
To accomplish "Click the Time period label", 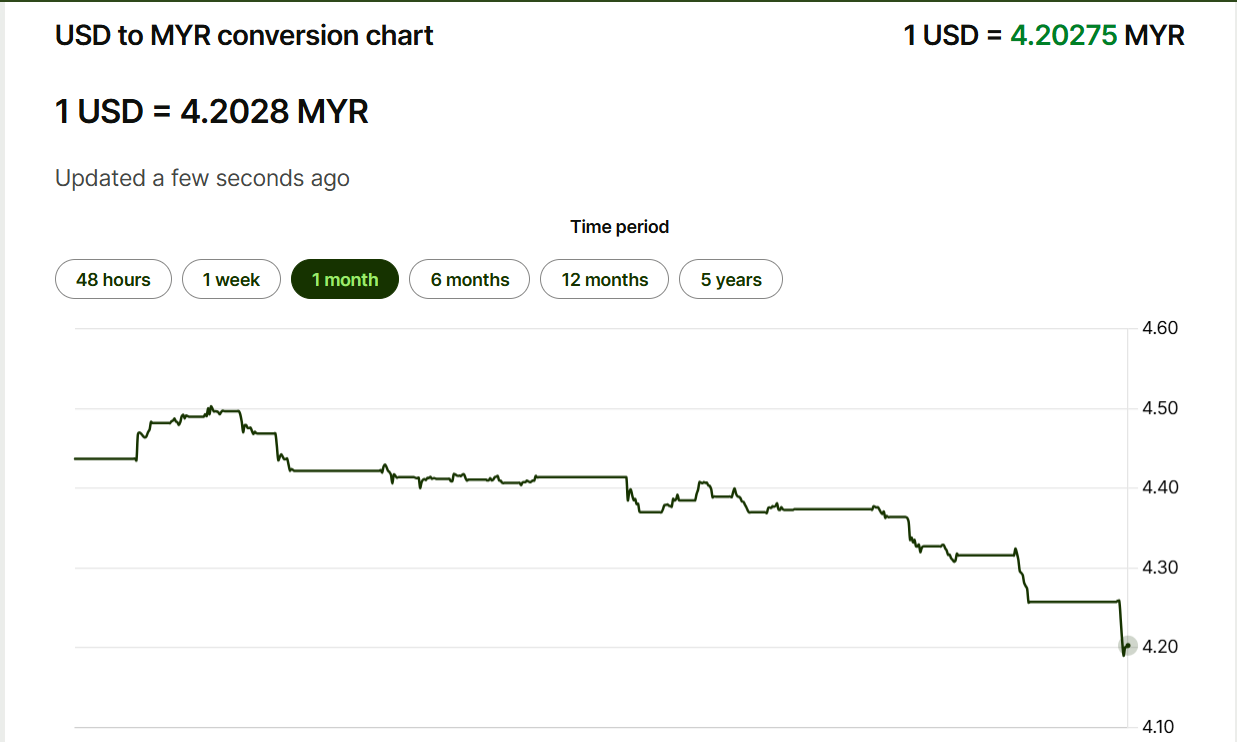I will (619, 227).
